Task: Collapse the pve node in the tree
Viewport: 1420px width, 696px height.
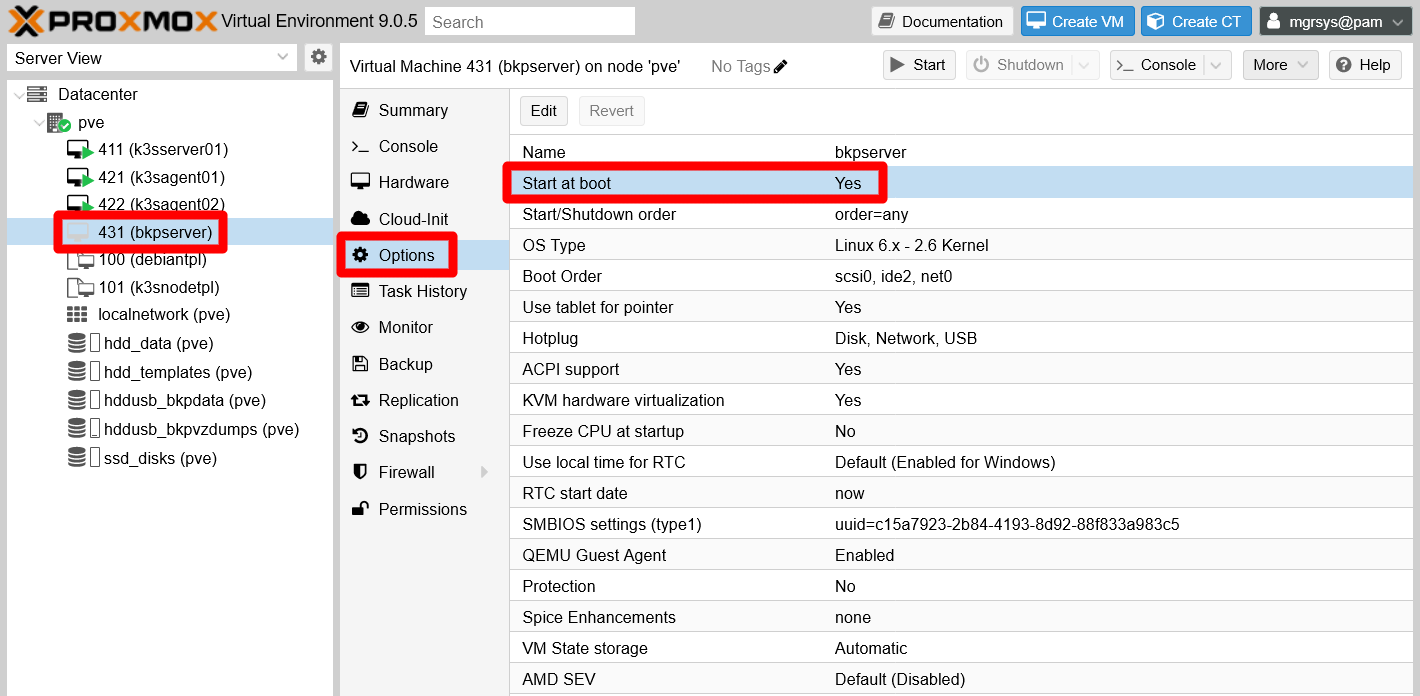Action: coord(39,122)
